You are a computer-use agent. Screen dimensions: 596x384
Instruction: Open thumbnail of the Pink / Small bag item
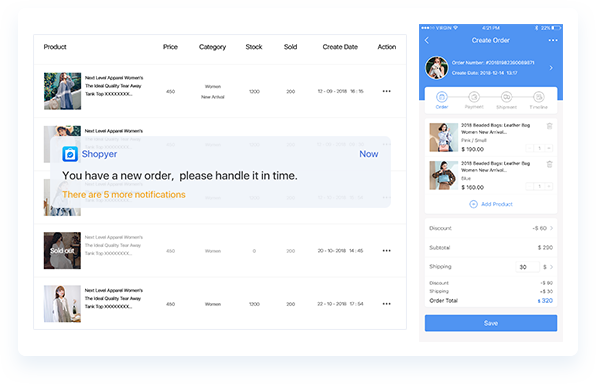coord(444,137)
